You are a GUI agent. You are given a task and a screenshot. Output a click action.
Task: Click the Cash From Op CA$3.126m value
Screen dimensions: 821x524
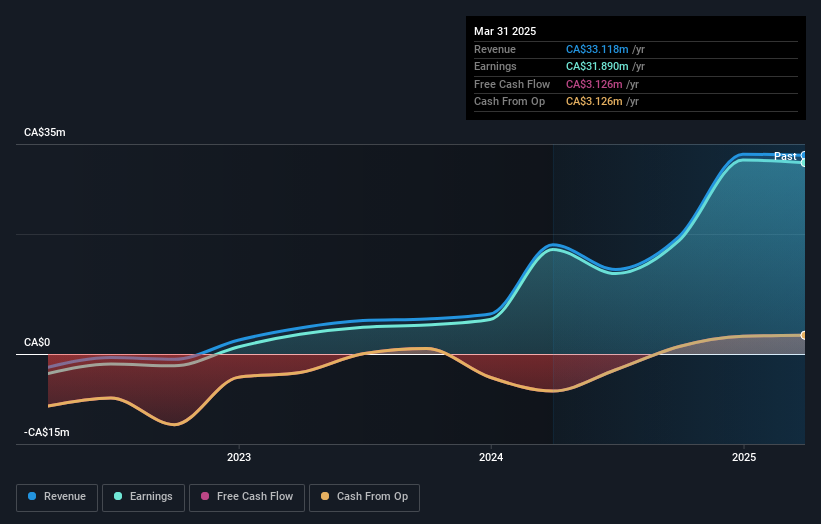594,102
